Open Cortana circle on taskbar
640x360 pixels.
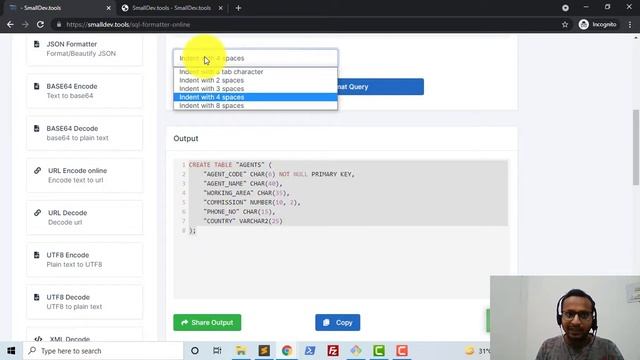pos(195,351)
